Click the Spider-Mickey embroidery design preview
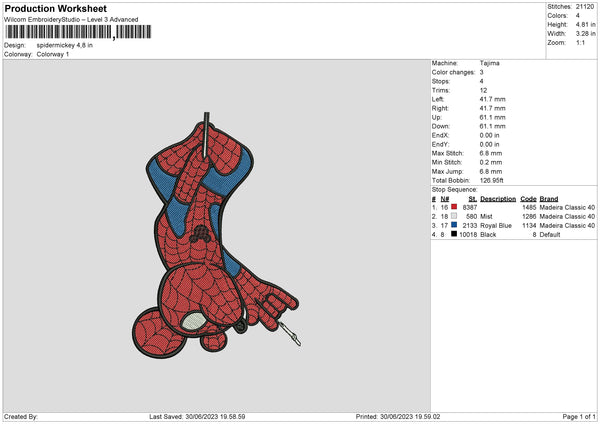Viewport: 600px width, 424px height. click(x=216, y=235)
